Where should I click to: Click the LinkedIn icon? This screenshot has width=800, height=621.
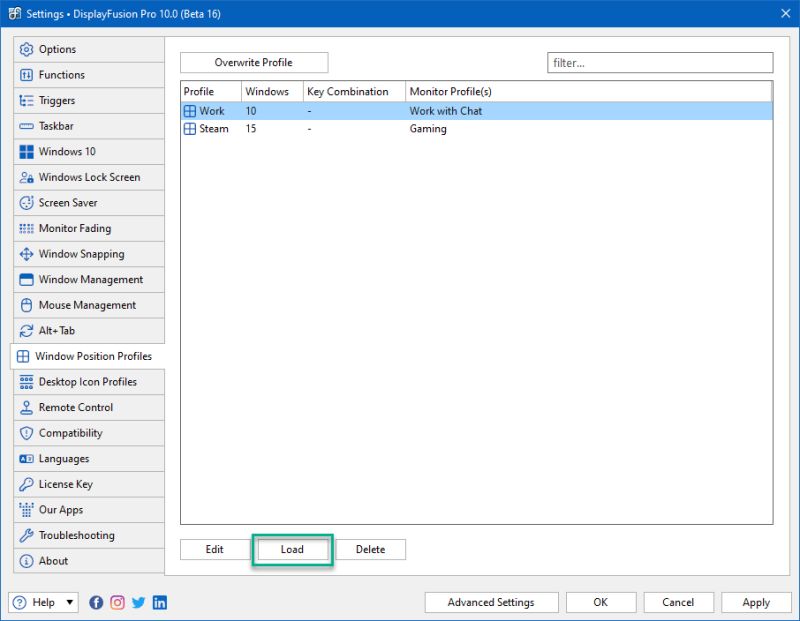click(158, 603)
